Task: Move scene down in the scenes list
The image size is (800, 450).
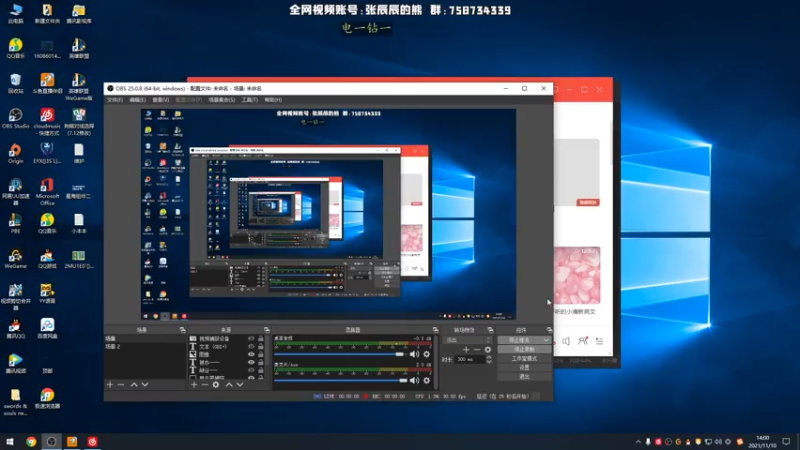Action: click(x=145, y=385)
